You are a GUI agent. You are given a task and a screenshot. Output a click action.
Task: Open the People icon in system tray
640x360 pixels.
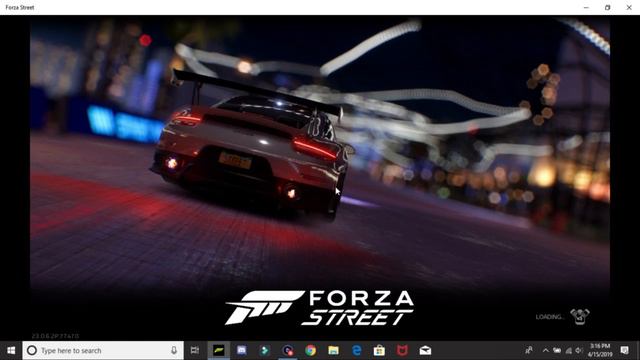coord(529,350)
